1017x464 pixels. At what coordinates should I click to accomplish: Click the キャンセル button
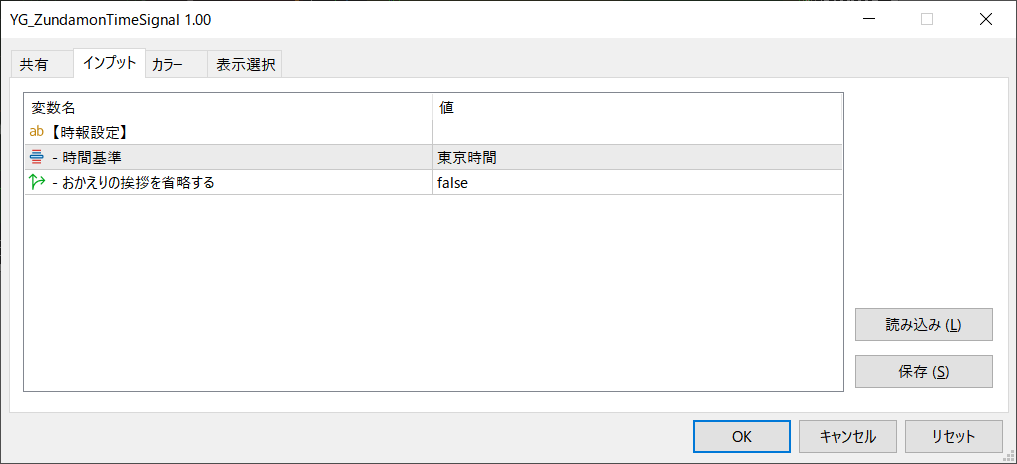pos(848,436)
